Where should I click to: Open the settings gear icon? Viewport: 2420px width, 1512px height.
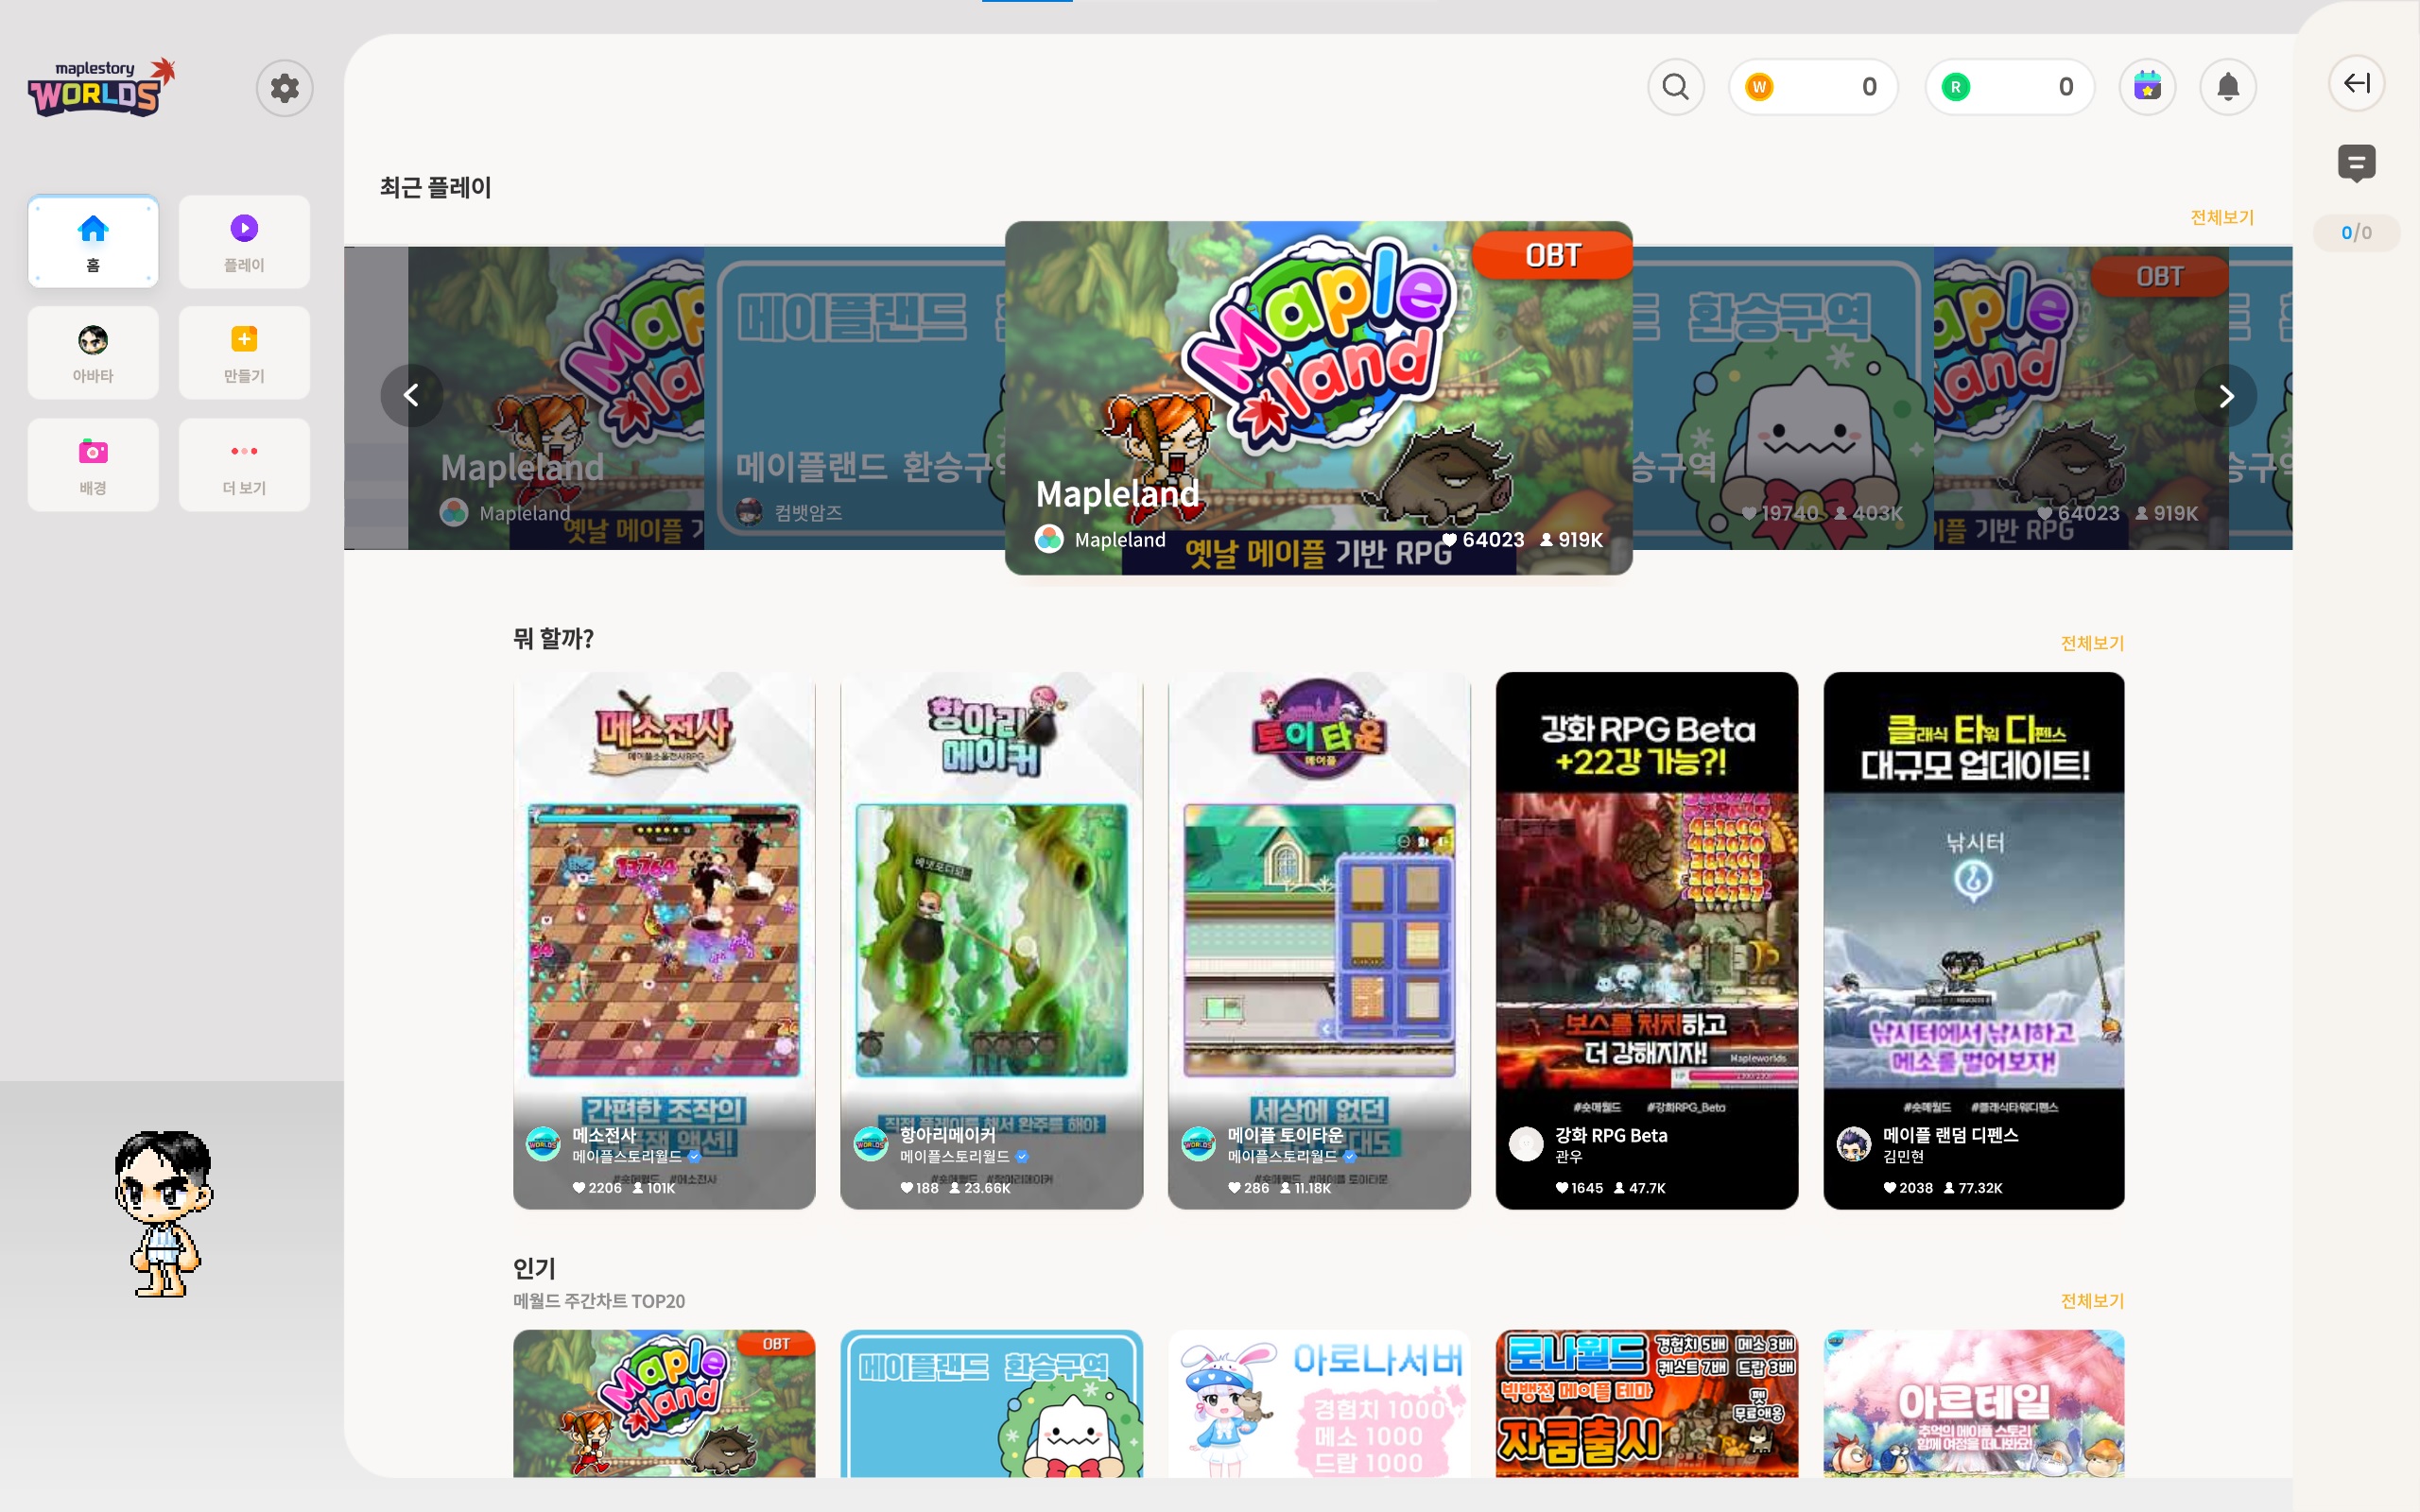[285, 88]
